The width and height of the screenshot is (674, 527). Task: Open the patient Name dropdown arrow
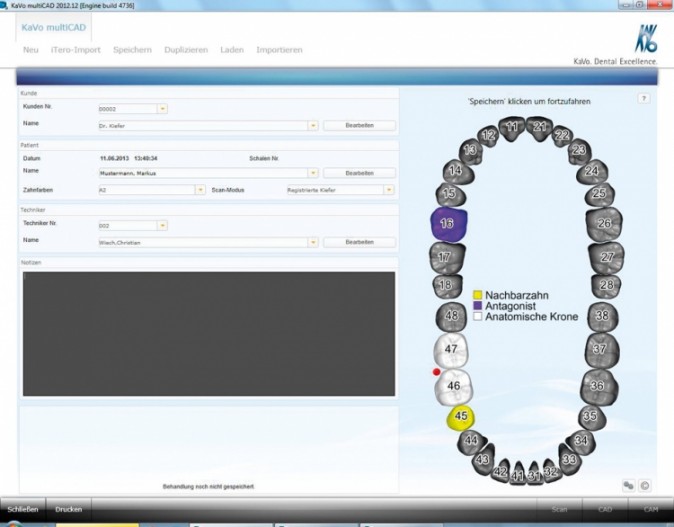(313, 173)
